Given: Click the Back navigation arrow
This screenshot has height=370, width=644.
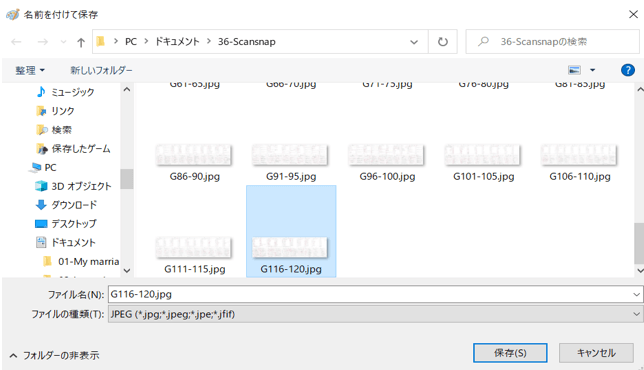Looking at the screenshot, I should coord(16,42).
